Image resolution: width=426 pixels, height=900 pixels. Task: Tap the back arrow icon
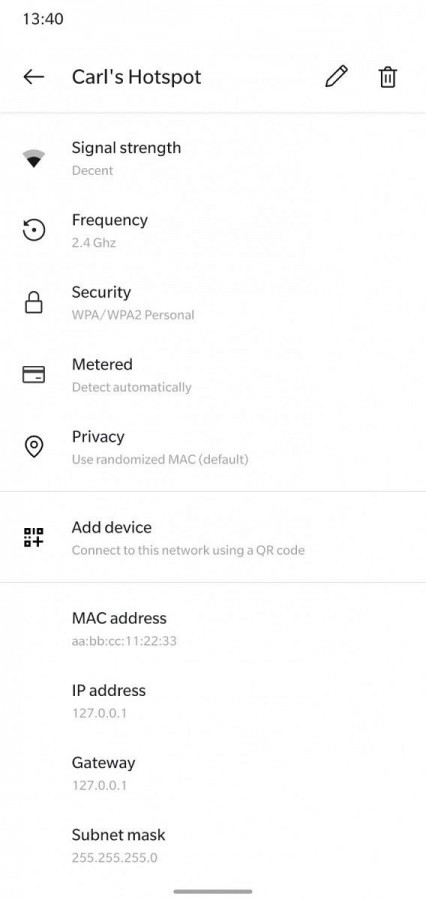click(x=34, y=77)
